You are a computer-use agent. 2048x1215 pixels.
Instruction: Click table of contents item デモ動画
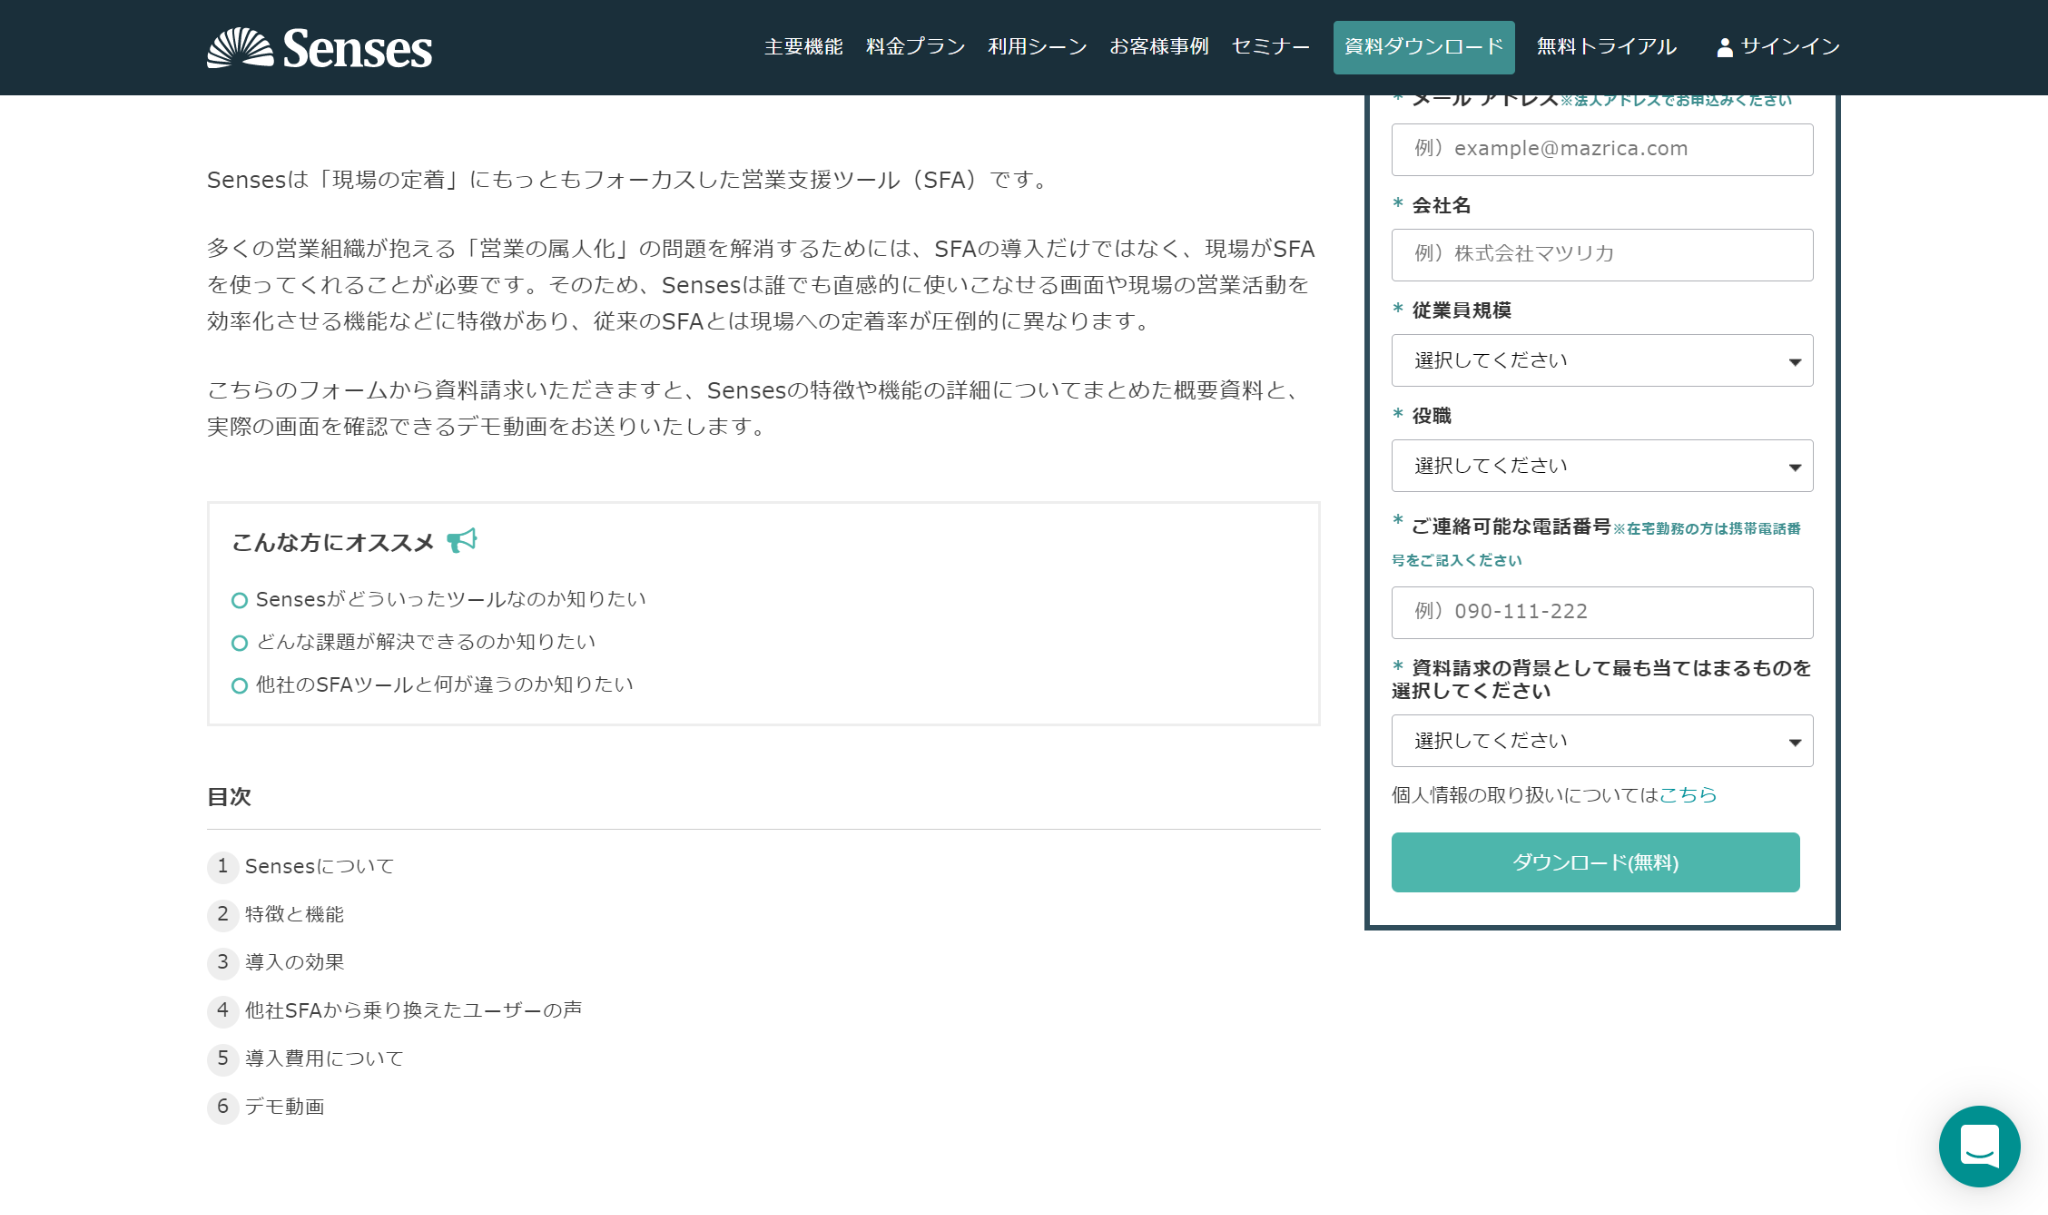coord(284,1106)
